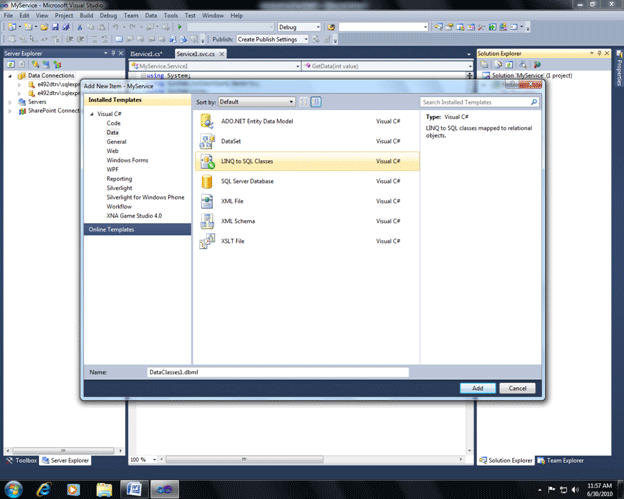This screenshot has height=499, width=624.
Task: Open the Create Publish Settings dropdown
Action: click(273, 39)
